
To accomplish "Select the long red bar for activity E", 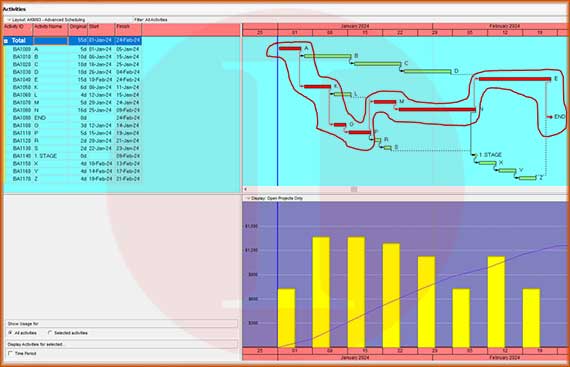I will [x=515, y=79].
